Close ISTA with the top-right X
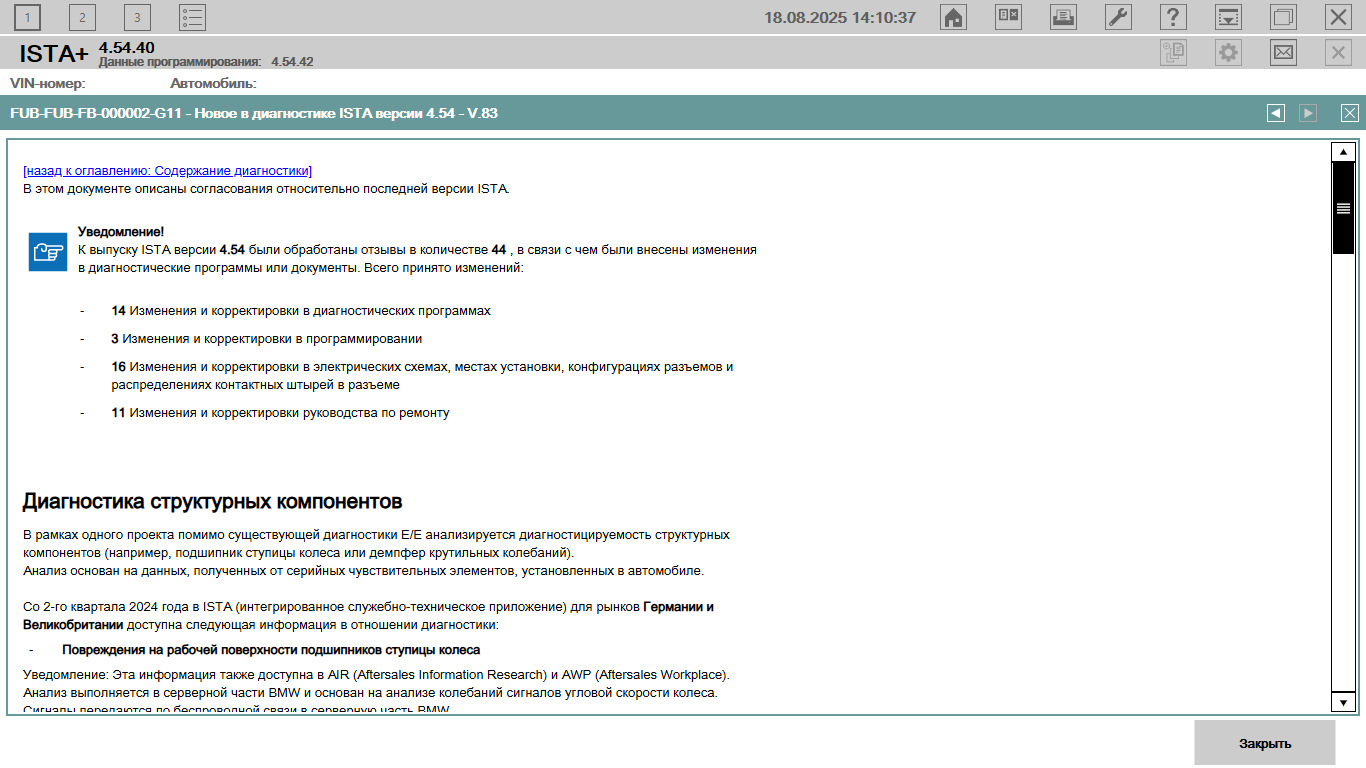This screenshot has width=1366, height=768. click(x=1338, y=17)
